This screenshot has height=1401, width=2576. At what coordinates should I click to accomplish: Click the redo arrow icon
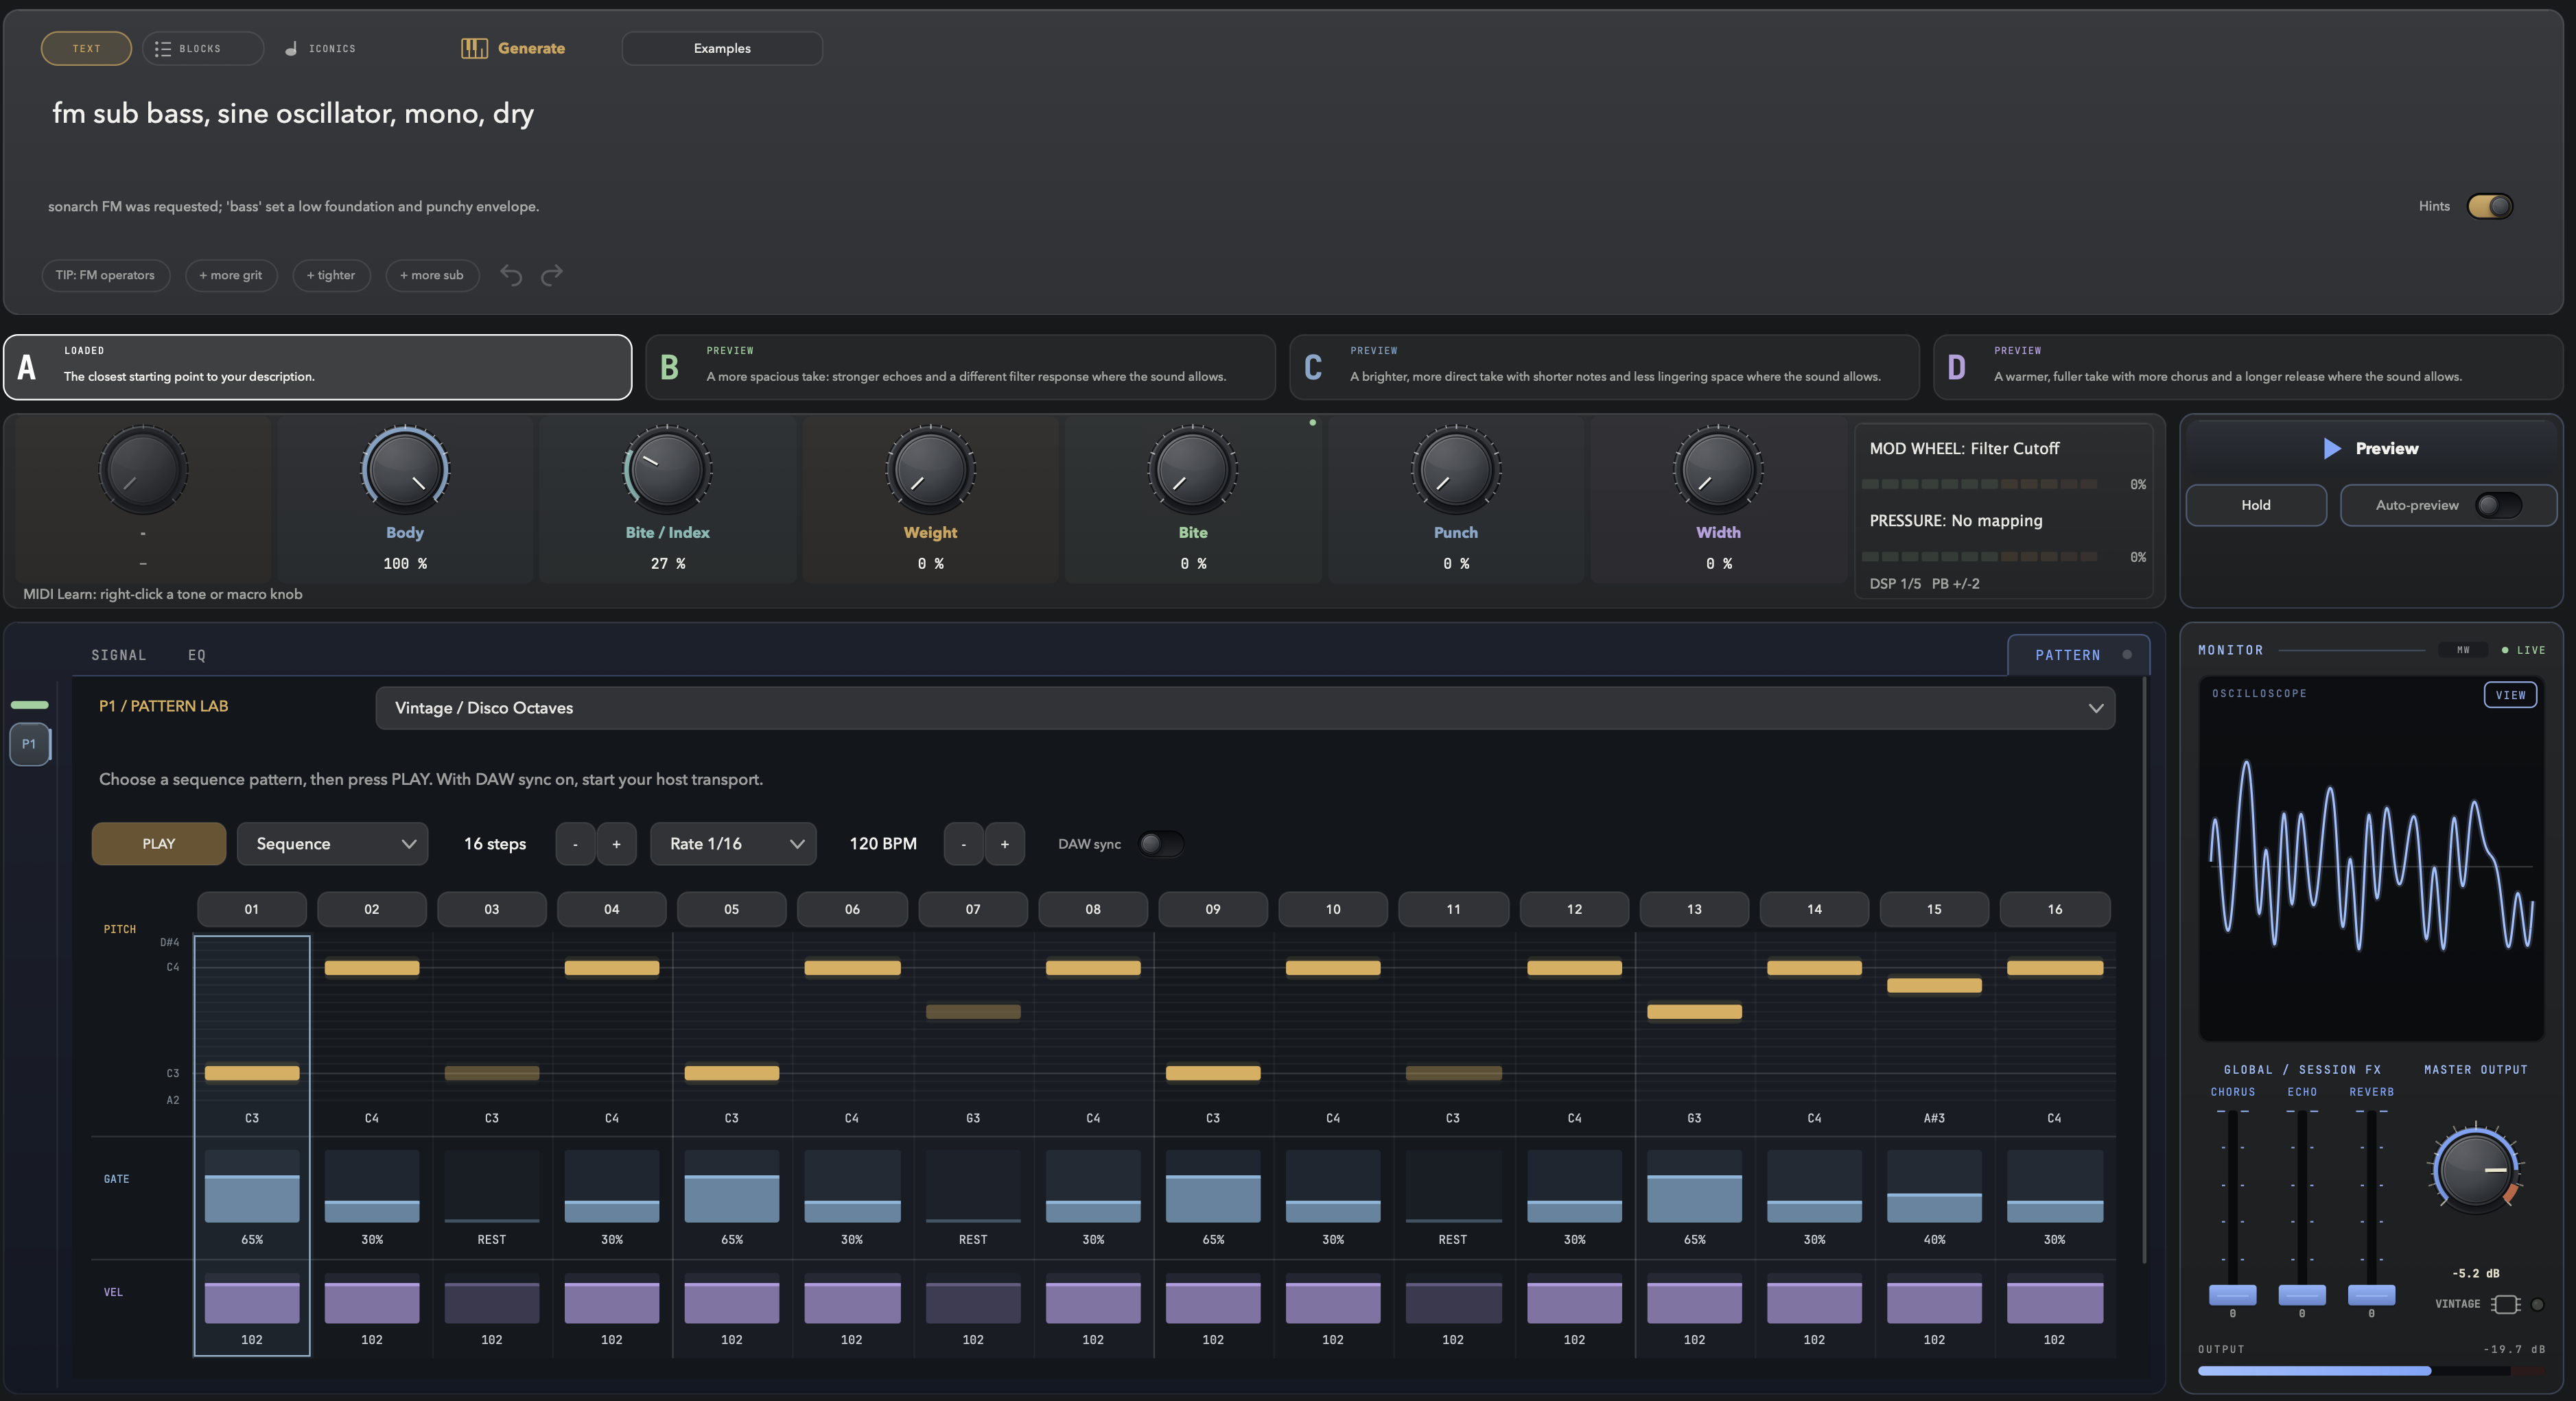[x=552, y=275]
